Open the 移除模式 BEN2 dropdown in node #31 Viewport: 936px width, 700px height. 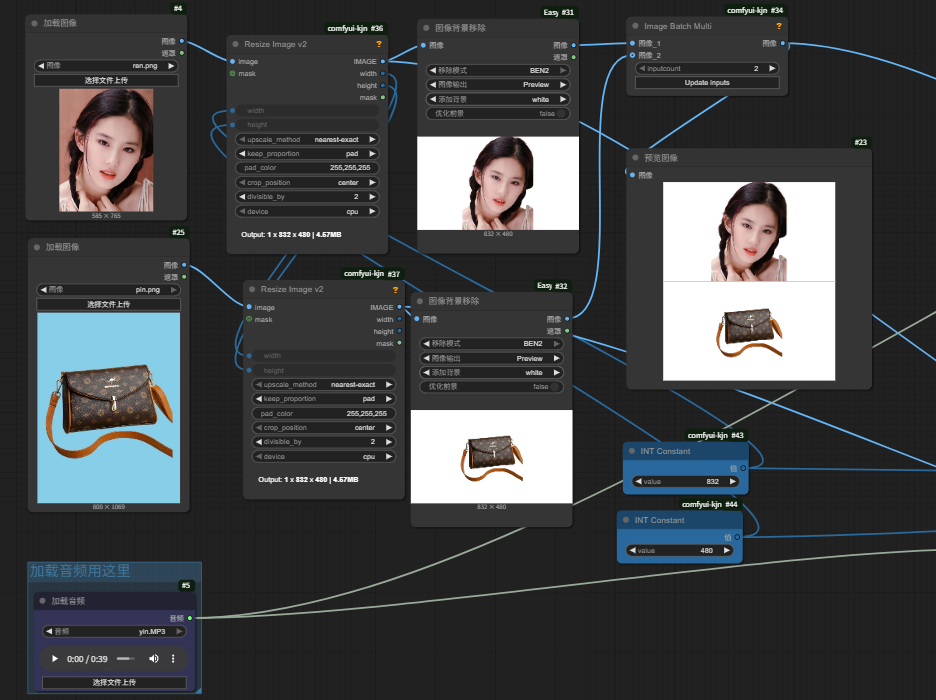tap(498, 71)
